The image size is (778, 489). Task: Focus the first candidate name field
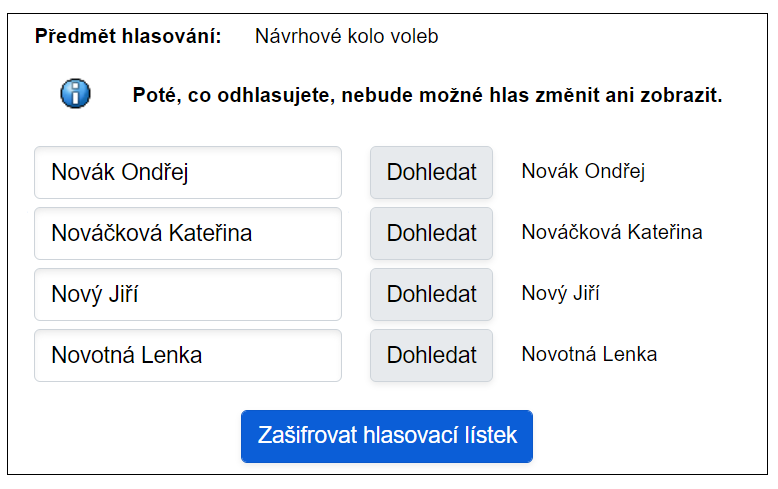(x=188, y=173)
